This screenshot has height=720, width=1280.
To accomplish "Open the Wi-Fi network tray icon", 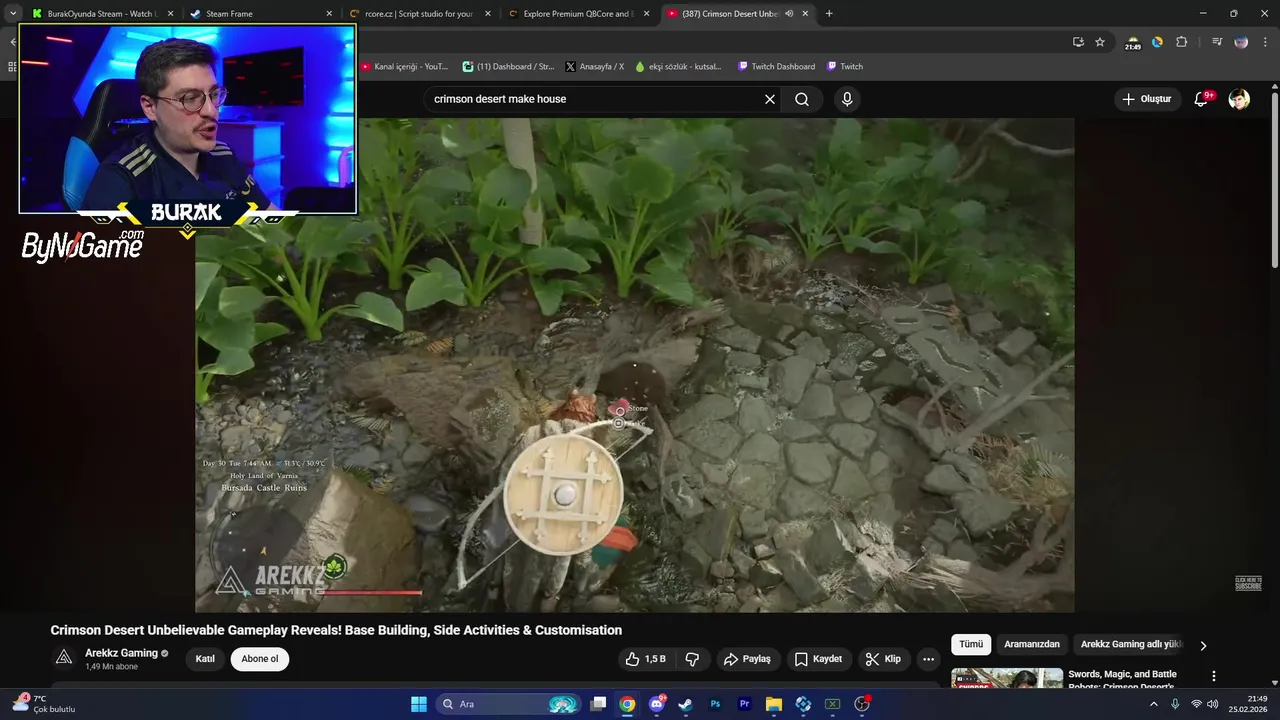I will [1196, 704].
